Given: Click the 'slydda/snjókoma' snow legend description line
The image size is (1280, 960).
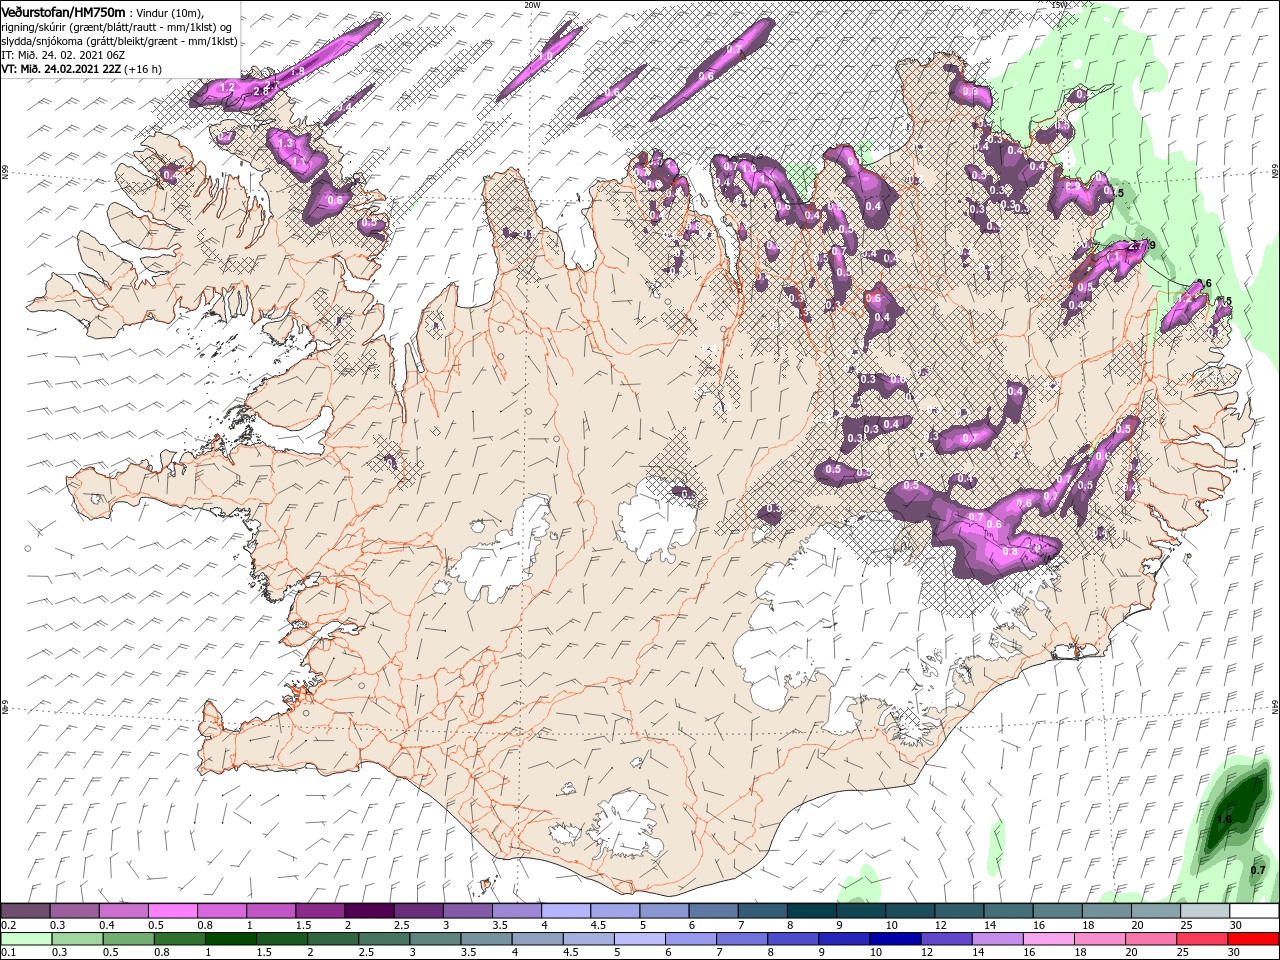Looking at the screenshot, I should (119, 41).
